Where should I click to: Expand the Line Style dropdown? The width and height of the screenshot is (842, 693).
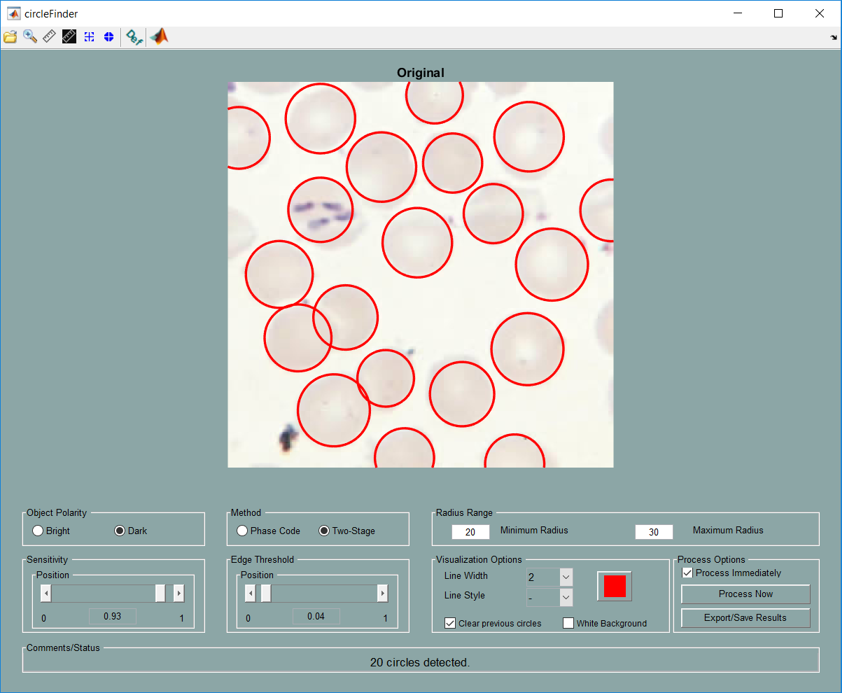pos(565,597)
